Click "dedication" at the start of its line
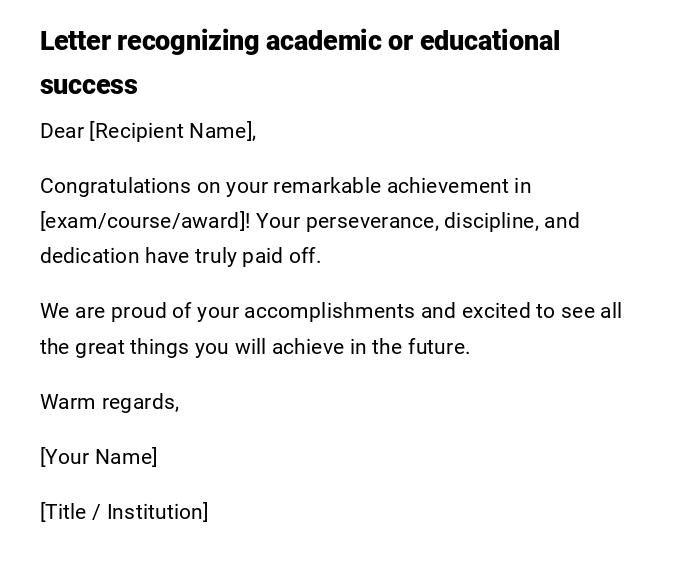This screenshot has height=574, width=700. click(x=90, y=256)
